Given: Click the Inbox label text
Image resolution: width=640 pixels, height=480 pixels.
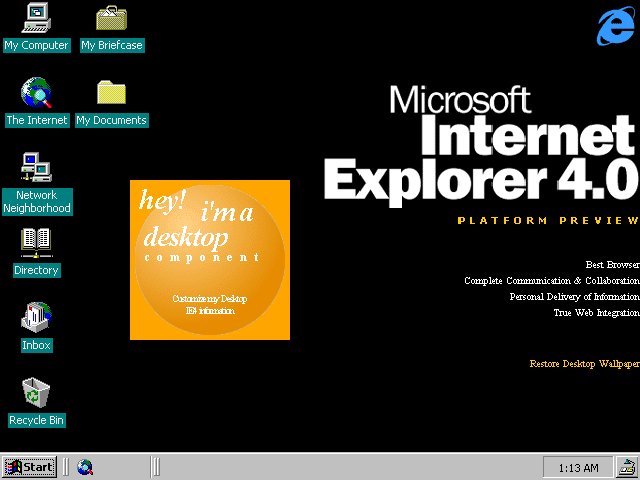Looking at the screenshot, I should (x=36, y=345).
